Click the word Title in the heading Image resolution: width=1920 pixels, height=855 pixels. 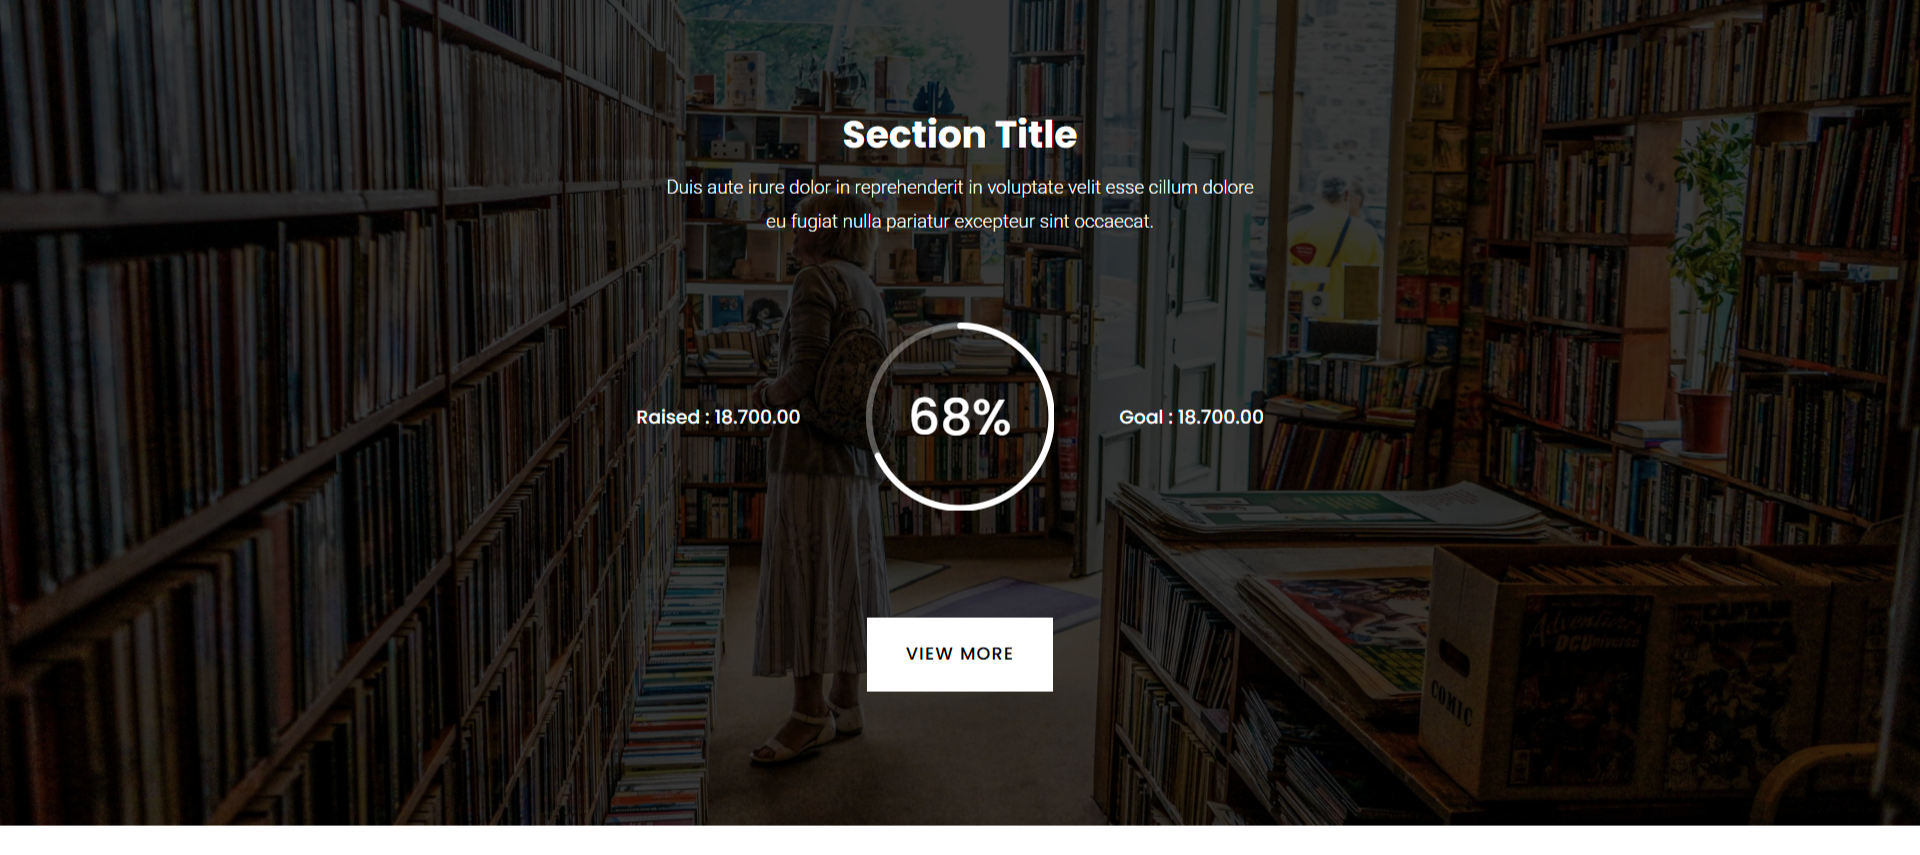[x=1035, y=135]
